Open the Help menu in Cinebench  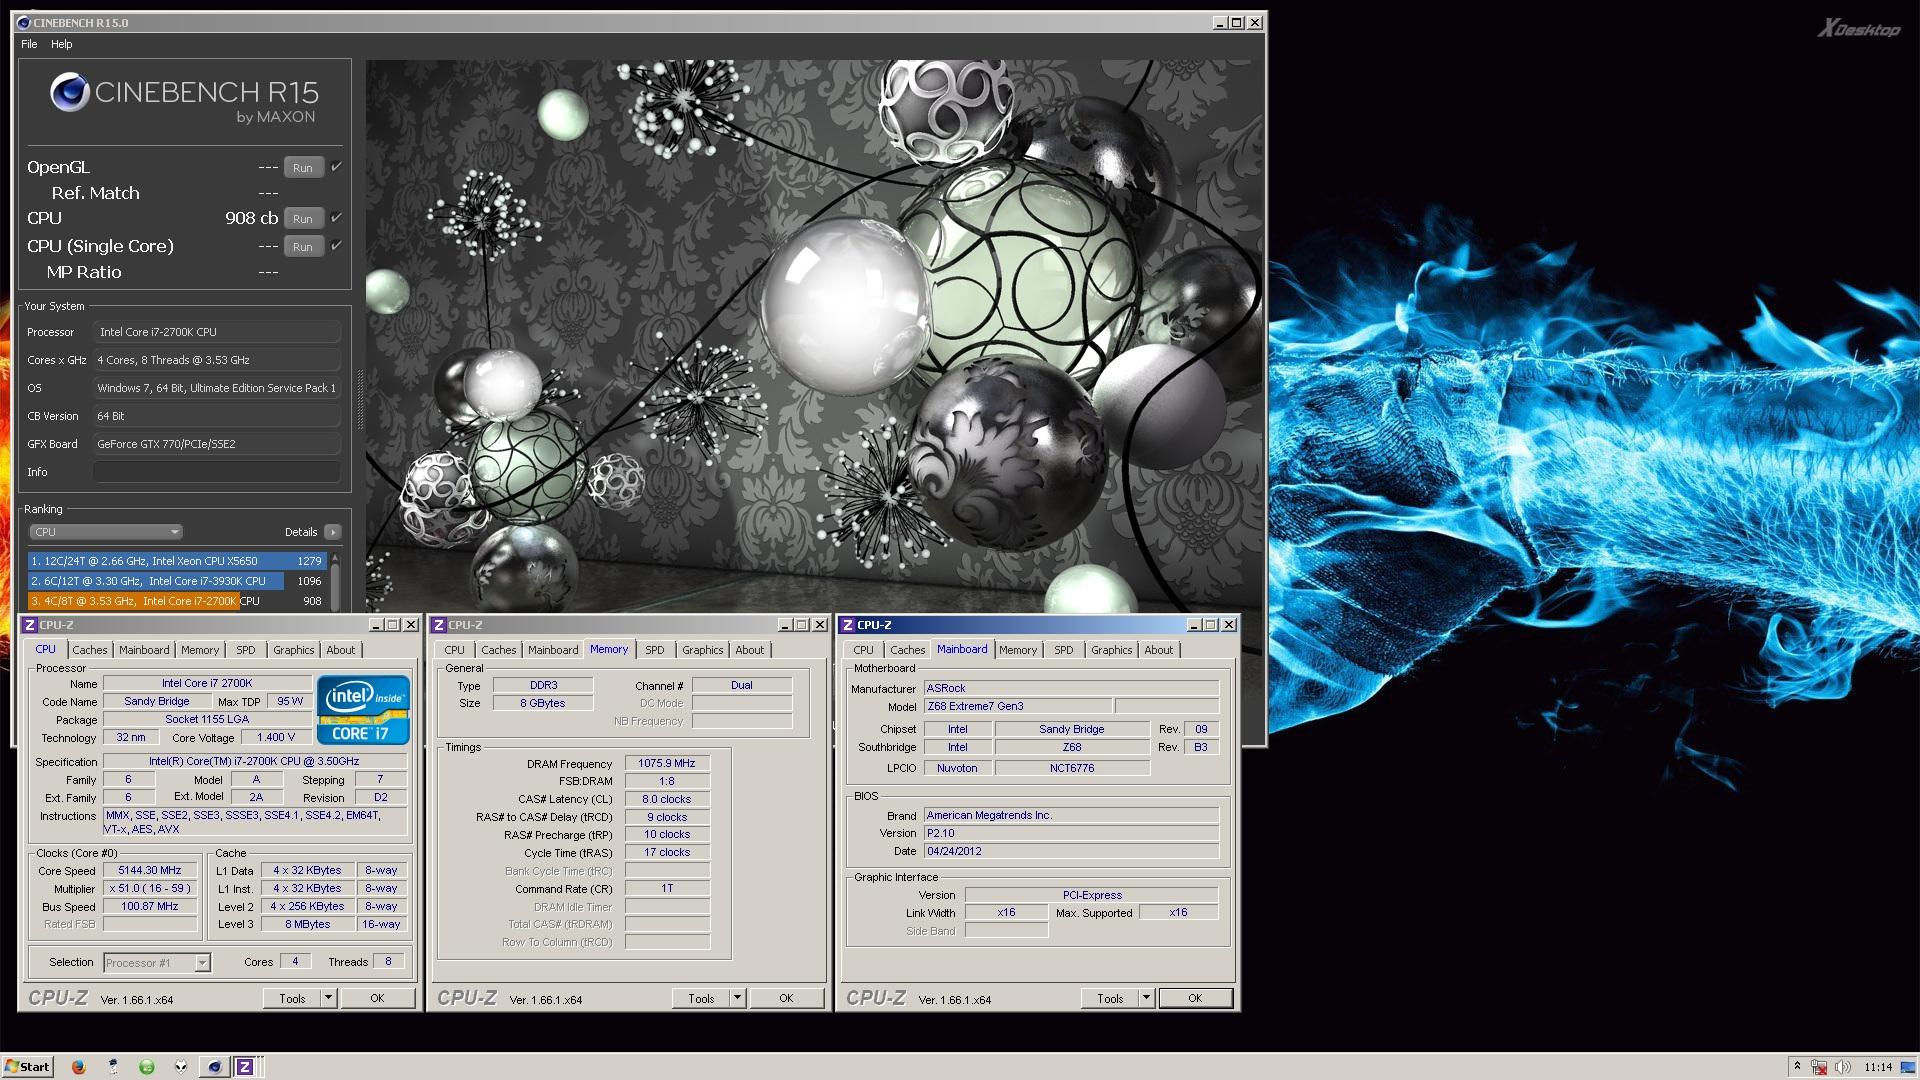[62, 44]
